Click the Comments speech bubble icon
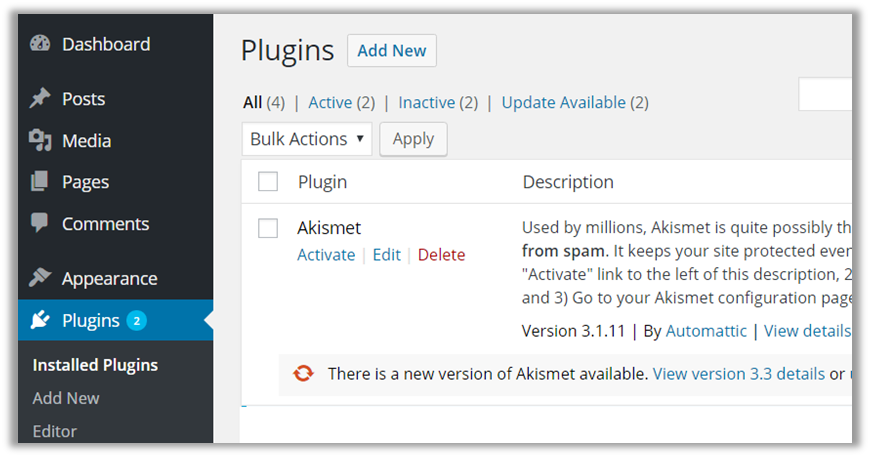 [x=40, y=224]
